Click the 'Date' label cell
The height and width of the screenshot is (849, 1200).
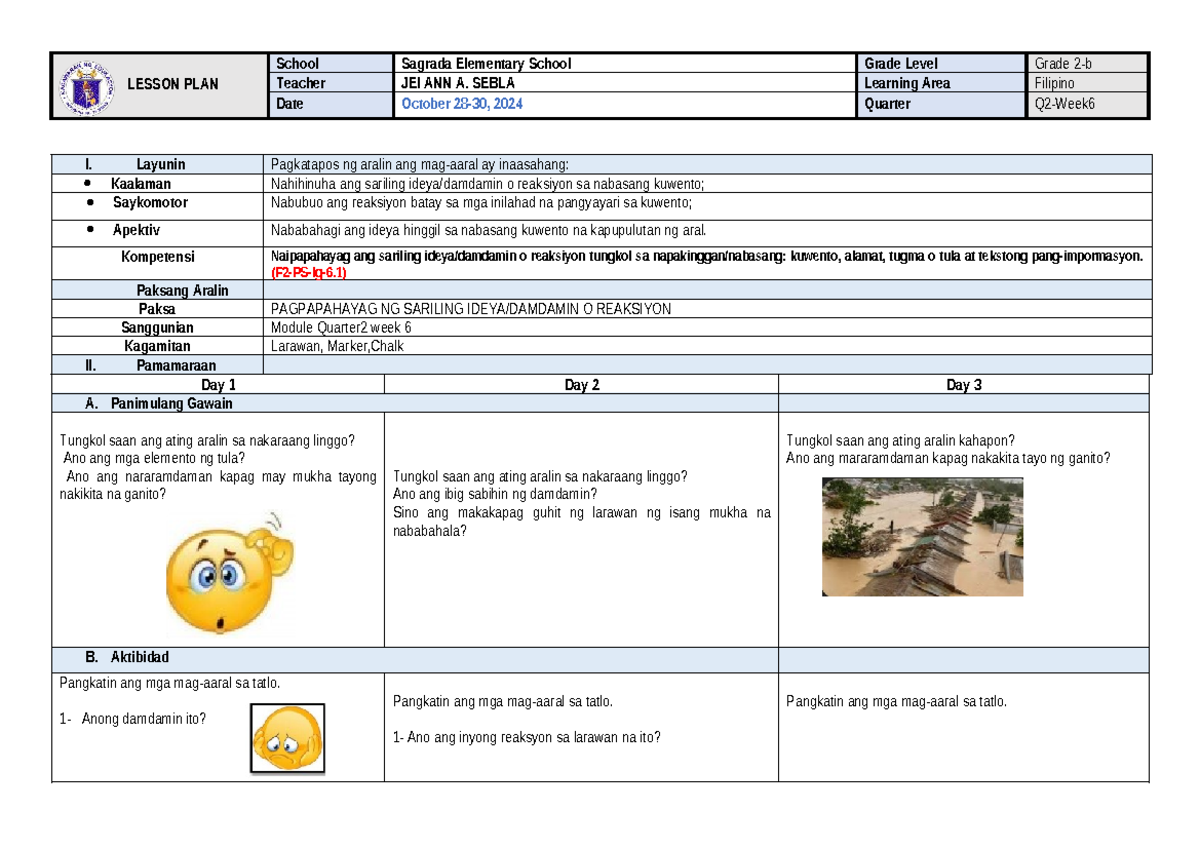(x=330, y=104)
